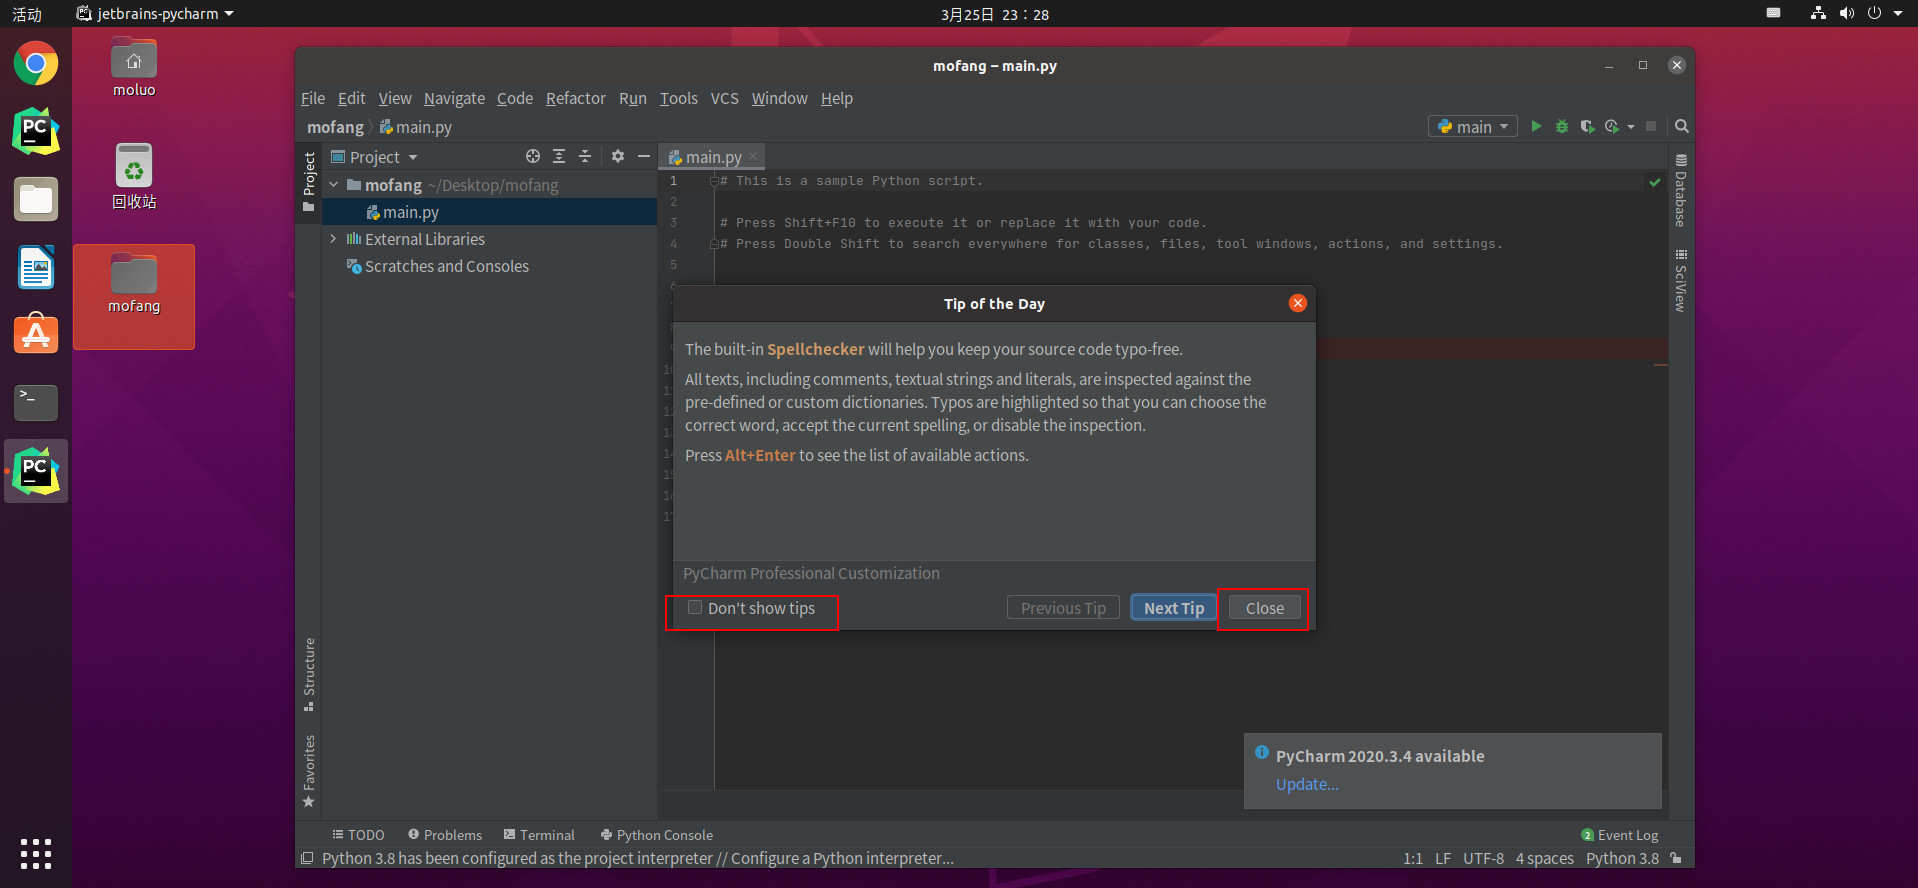1918x888 pixels.
Task: Open the Refactor menu
Action: (576, 98)
